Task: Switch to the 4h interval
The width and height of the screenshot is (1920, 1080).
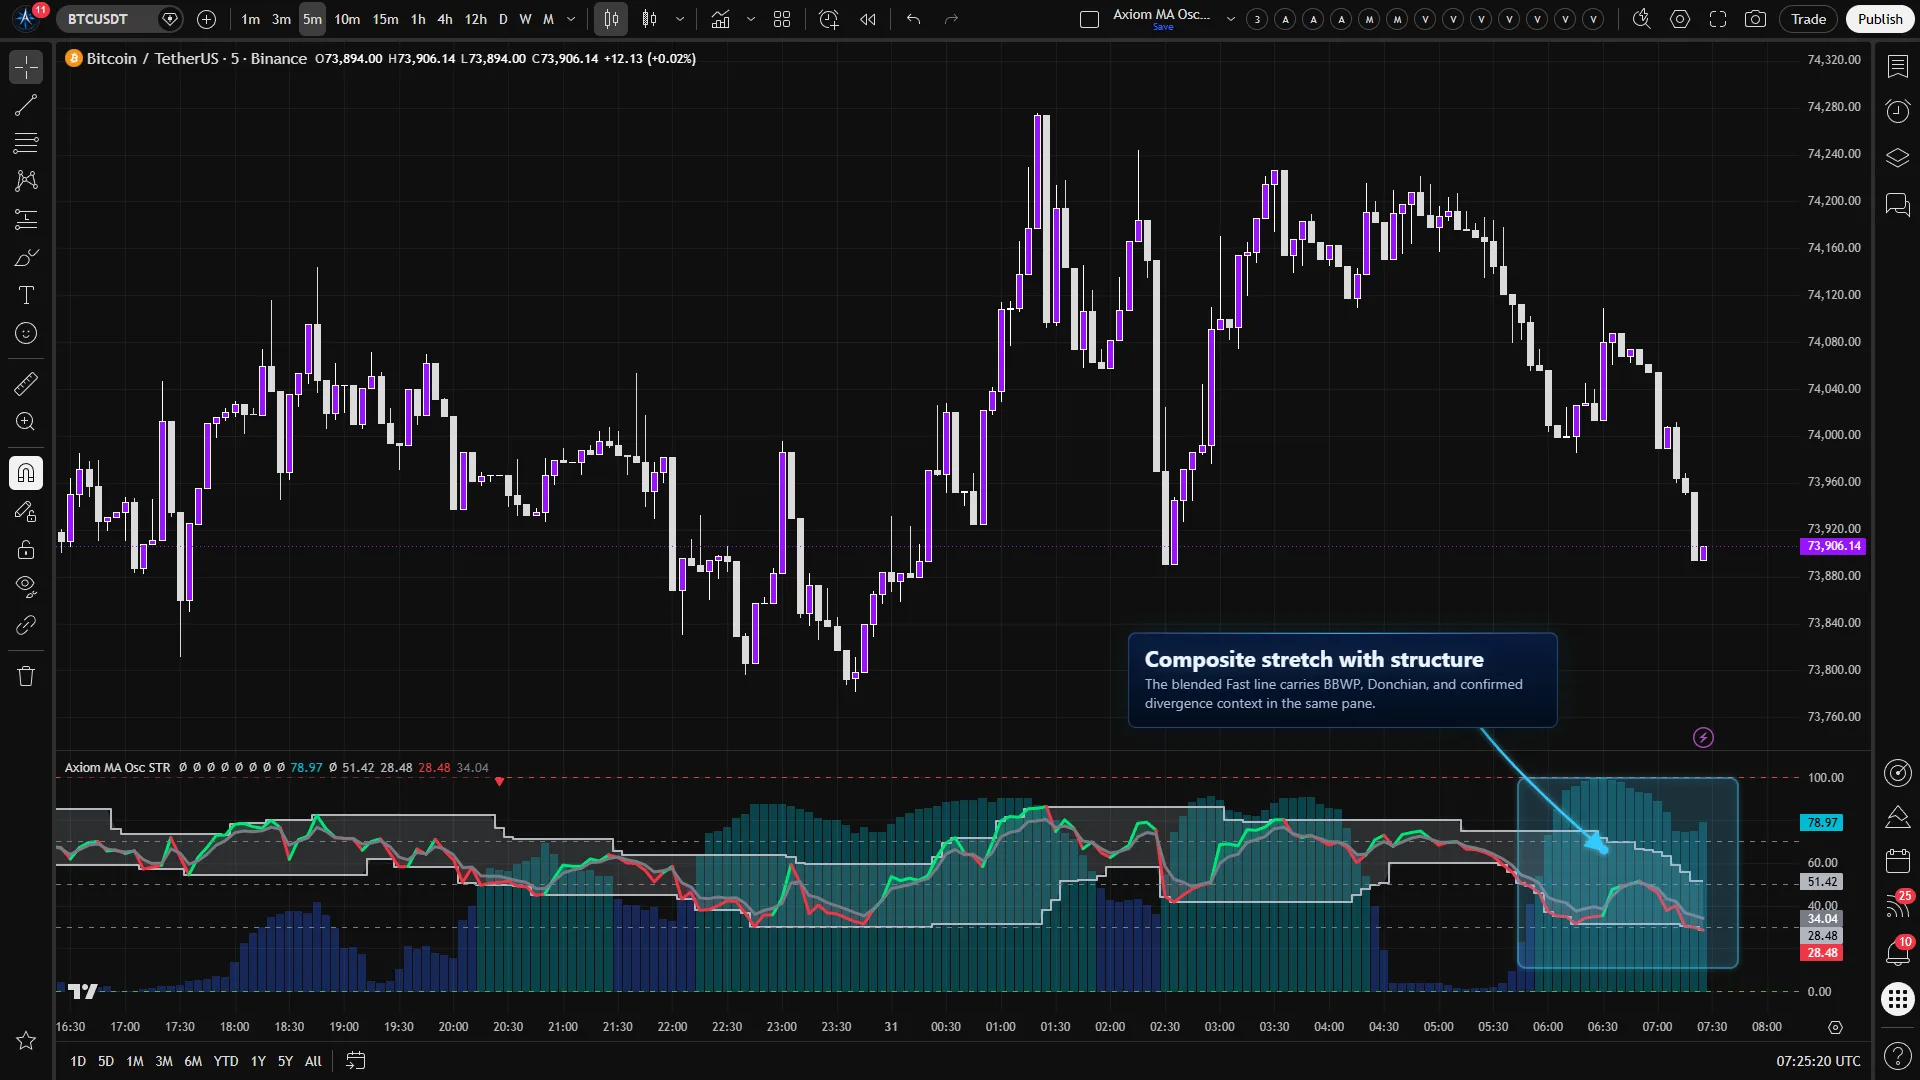Action: tap(445, 19)
